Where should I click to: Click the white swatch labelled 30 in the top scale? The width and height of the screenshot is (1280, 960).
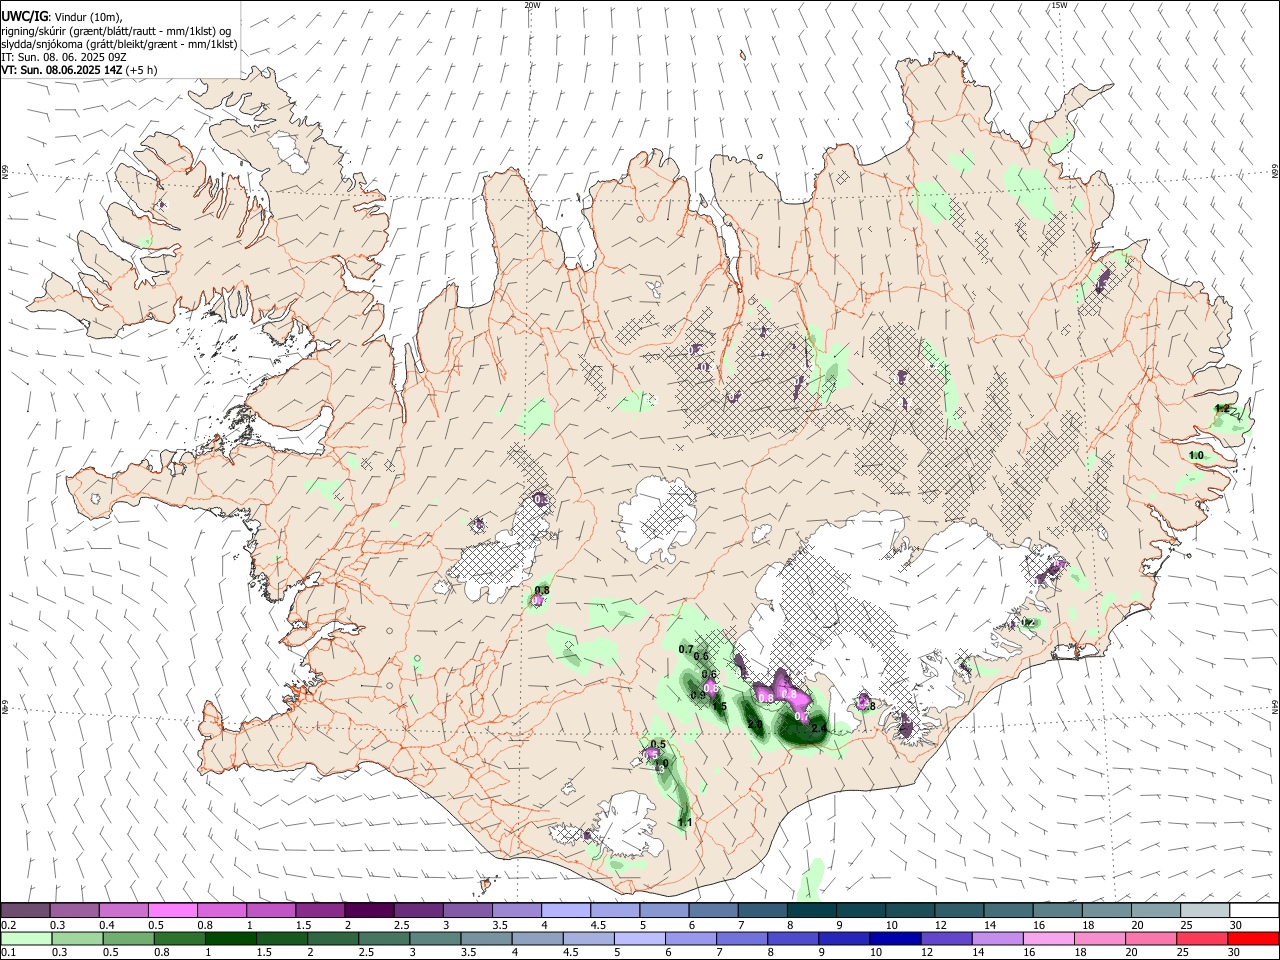(x=1254, y=910)
